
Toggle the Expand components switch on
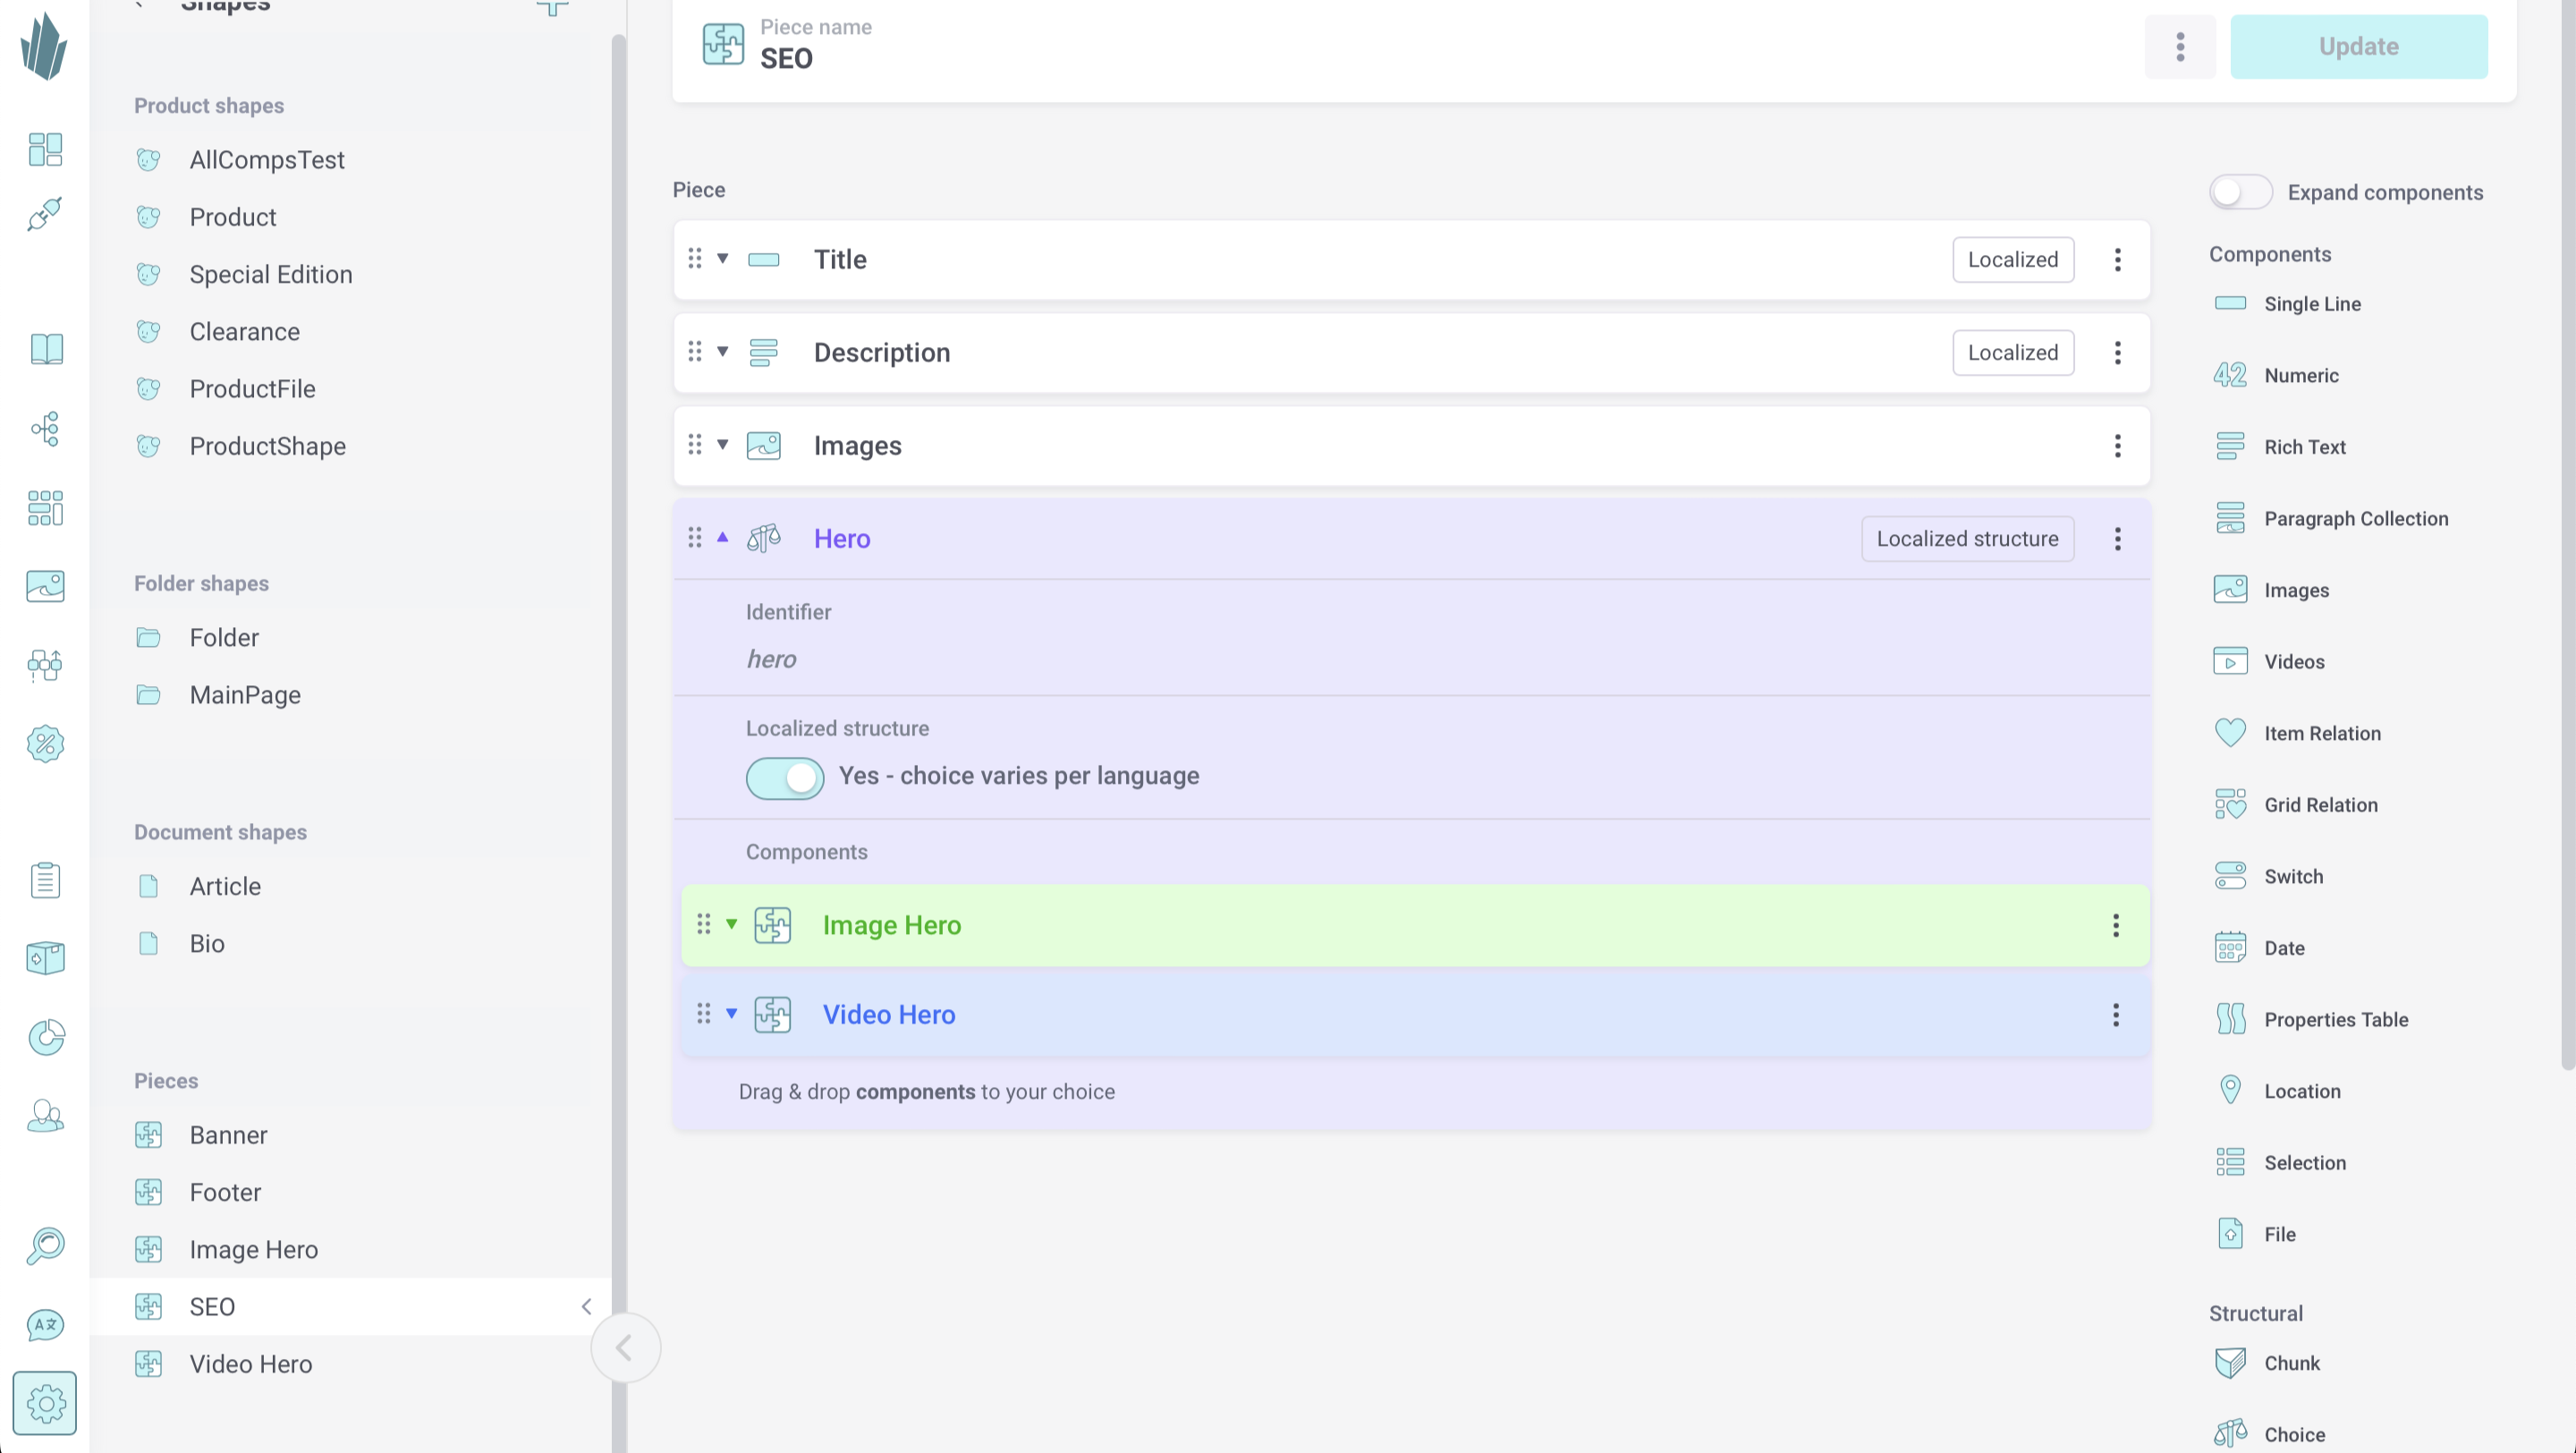coord(2238,191)
